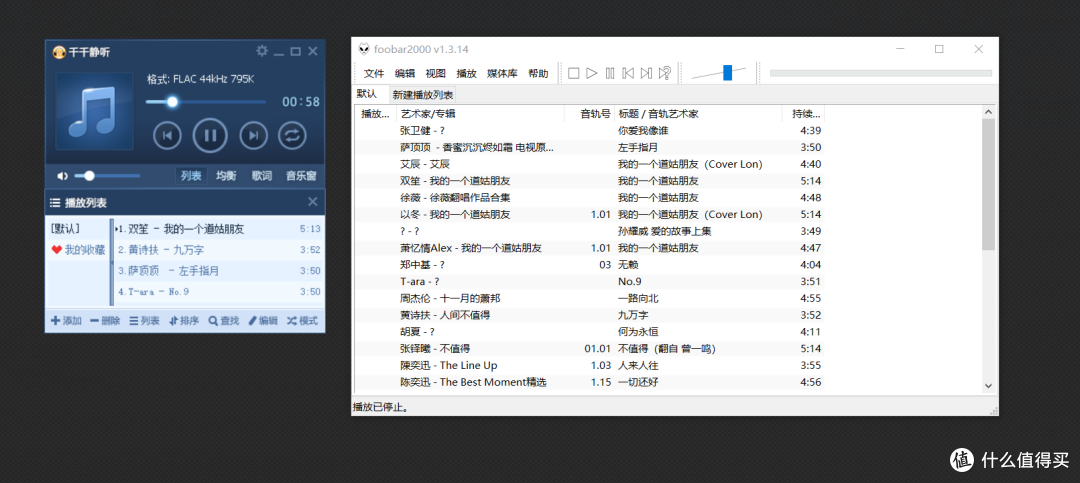Viewport: 1080px width, 483px height.
Task: Click foobar2000 scrollbar up arrow
Action: point(988,112)
